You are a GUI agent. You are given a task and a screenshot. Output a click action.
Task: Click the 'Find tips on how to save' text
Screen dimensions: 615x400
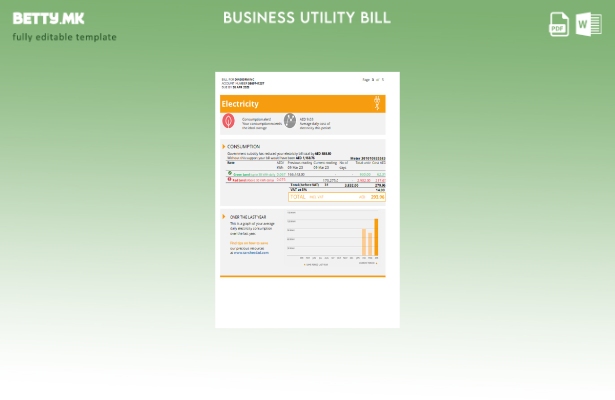[x=249, y=243]
